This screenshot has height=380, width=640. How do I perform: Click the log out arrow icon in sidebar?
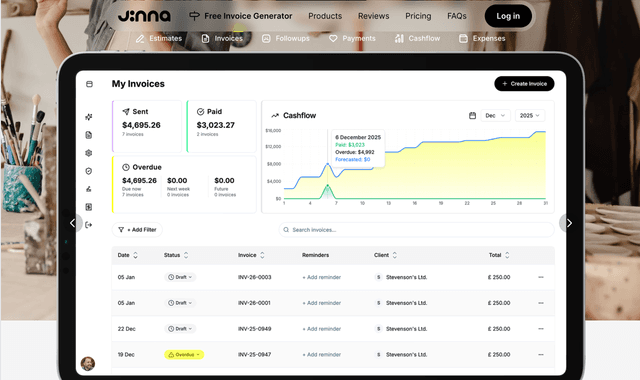point(89,225)
